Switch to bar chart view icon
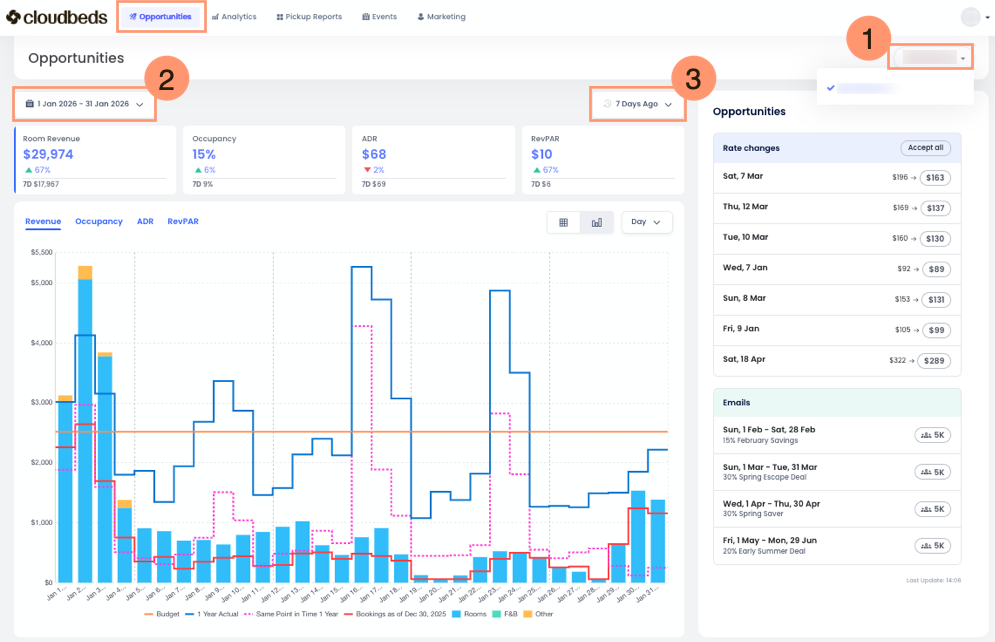The height and width of the screenshot is (642, 995). [597, 222]
